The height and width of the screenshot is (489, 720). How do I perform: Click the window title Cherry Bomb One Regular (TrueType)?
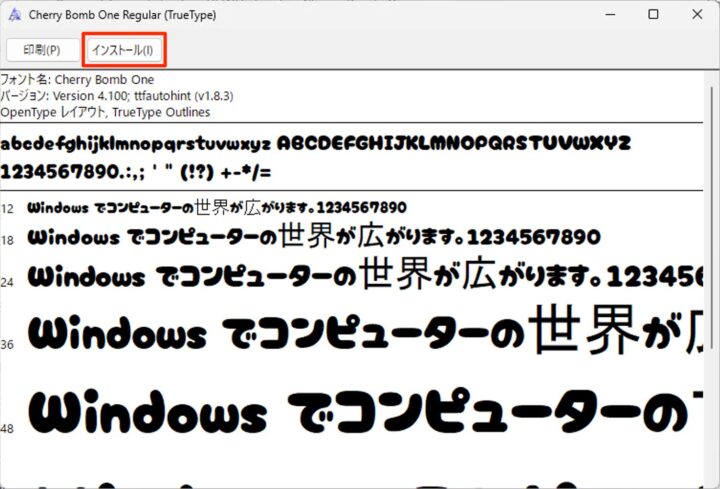(x=122, y=15)
